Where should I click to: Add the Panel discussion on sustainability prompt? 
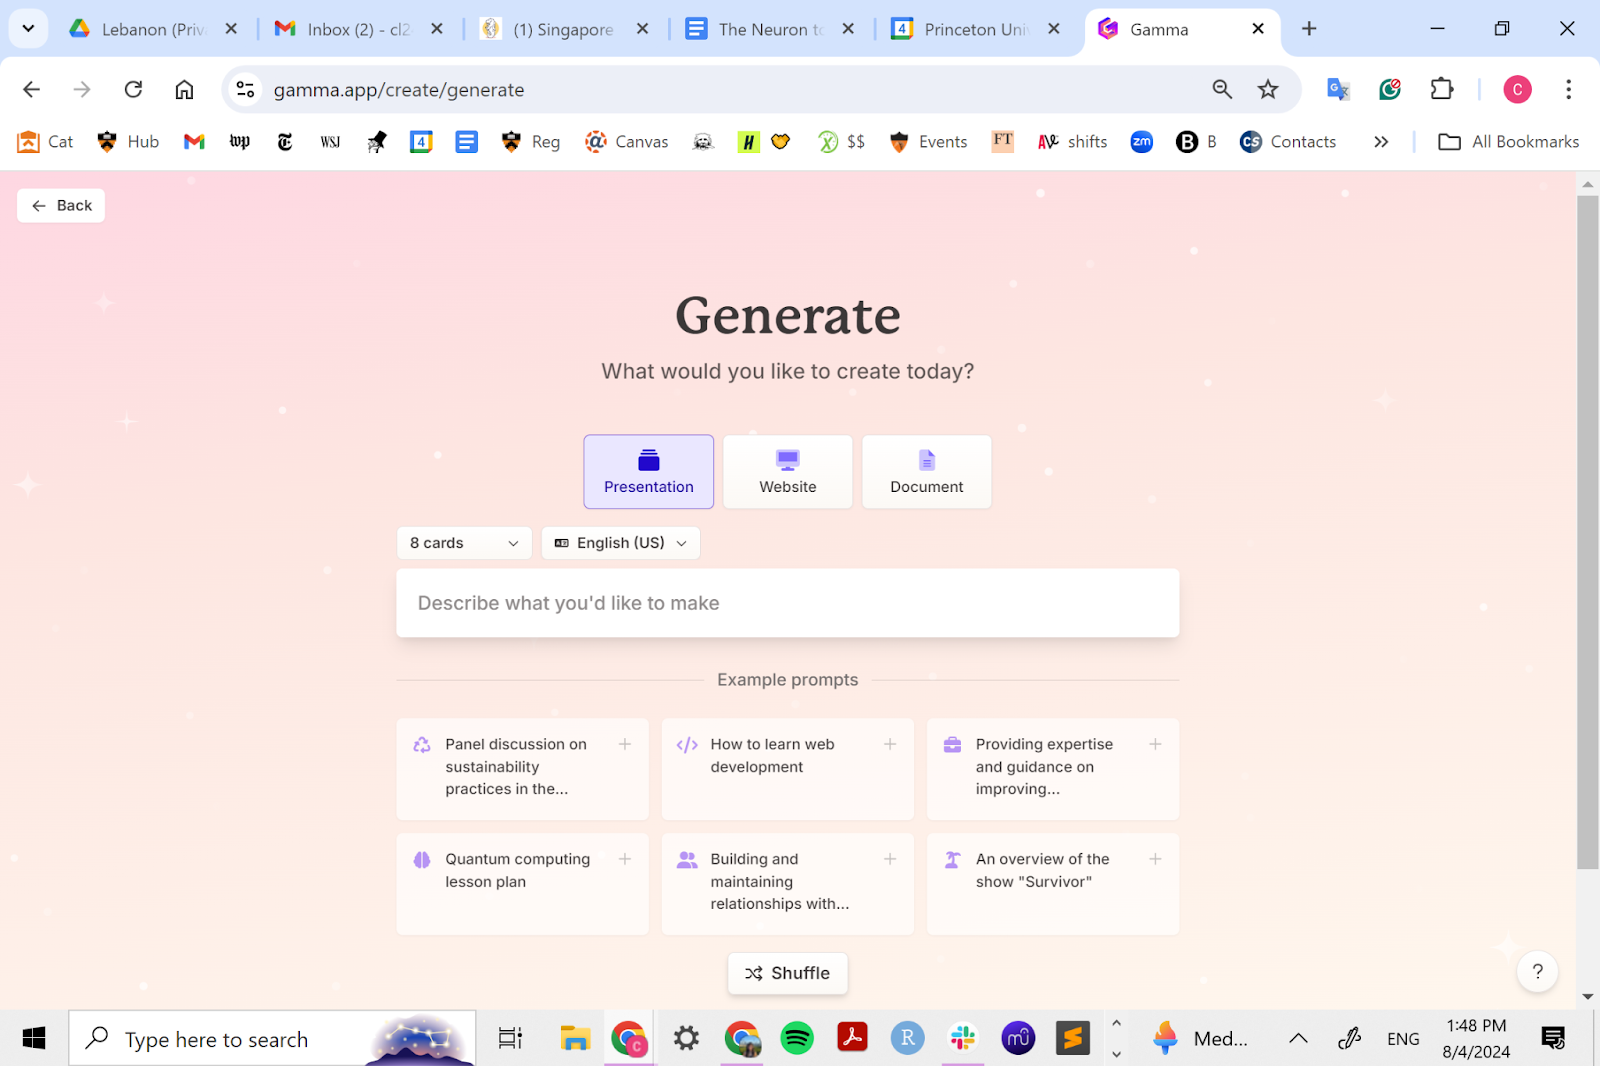[522, 769]
